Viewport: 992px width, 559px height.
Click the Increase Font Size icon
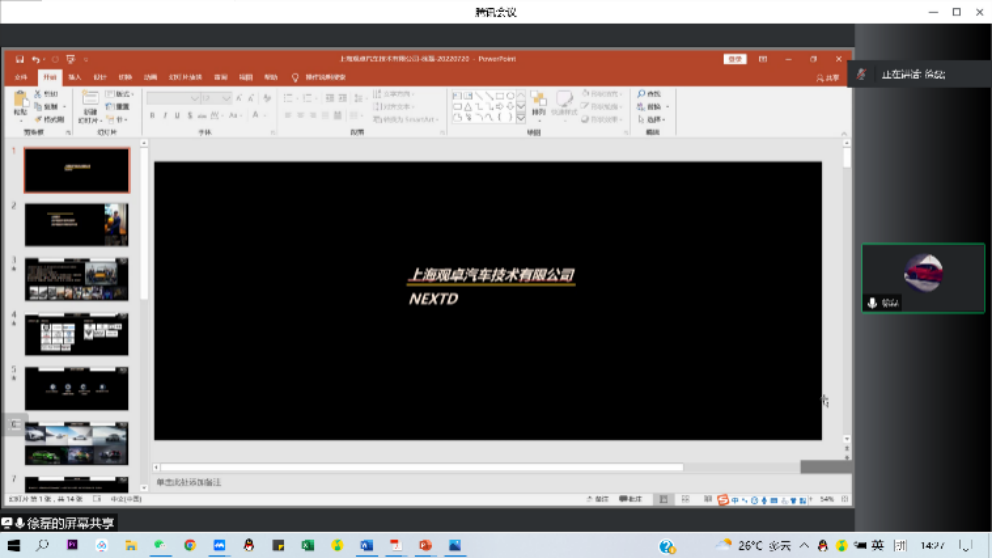[x=239, y=98]
